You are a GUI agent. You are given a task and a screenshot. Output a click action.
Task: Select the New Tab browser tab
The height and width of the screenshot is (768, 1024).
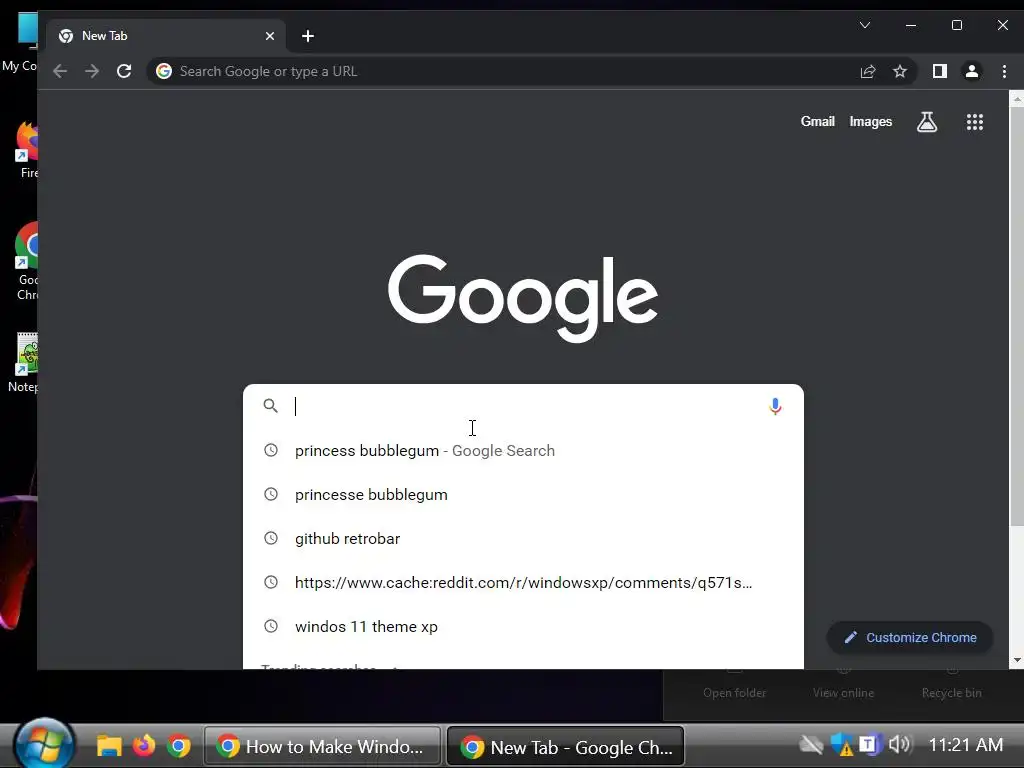point(166,36)
